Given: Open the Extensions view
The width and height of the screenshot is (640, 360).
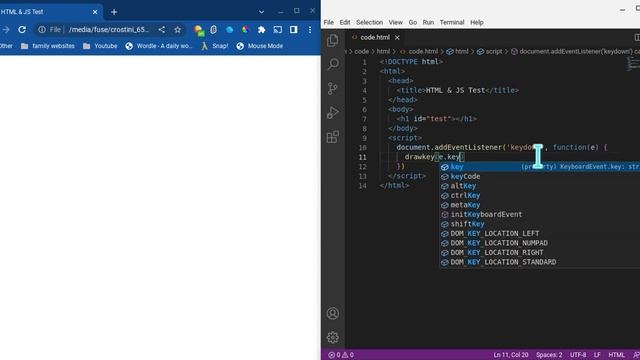Looking at the screenshot, I should point(333,137).
